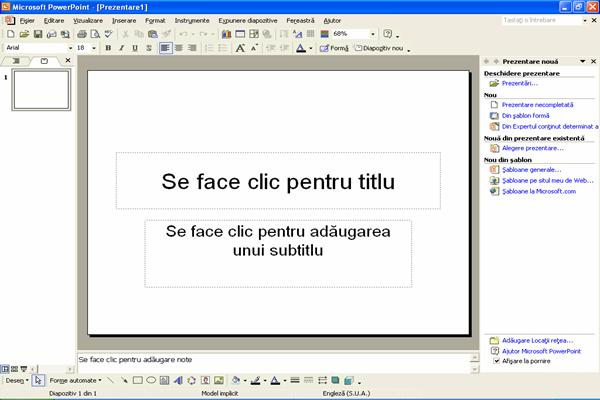Switch to the Slides thumbnail tab
This screenshot has height=400, width=600.
pos(43,62)
